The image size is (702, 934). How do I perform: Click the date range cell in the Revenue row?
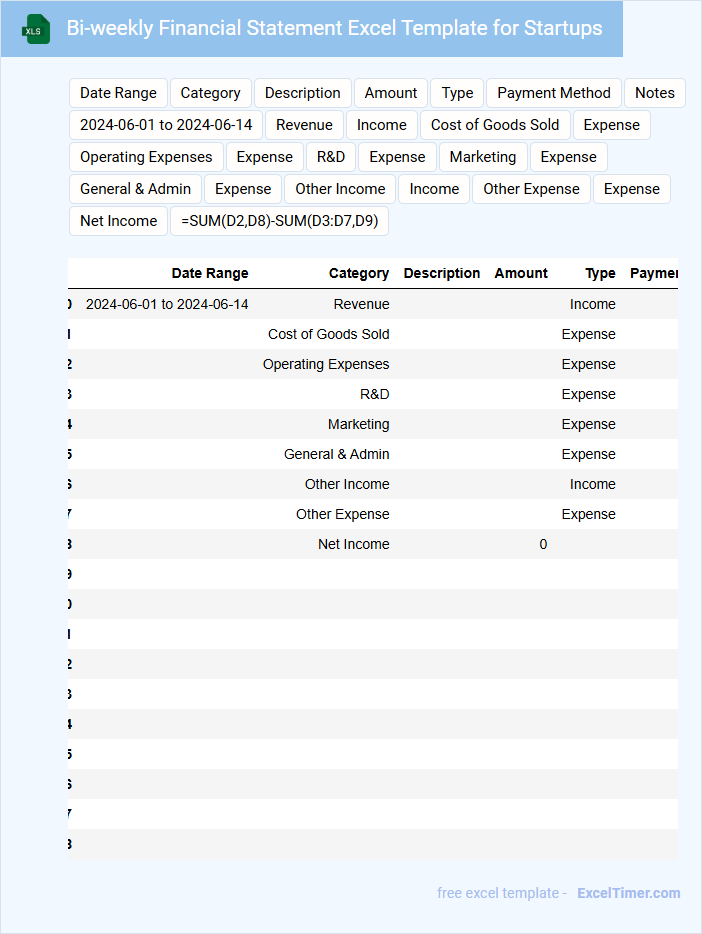(167, 304)
